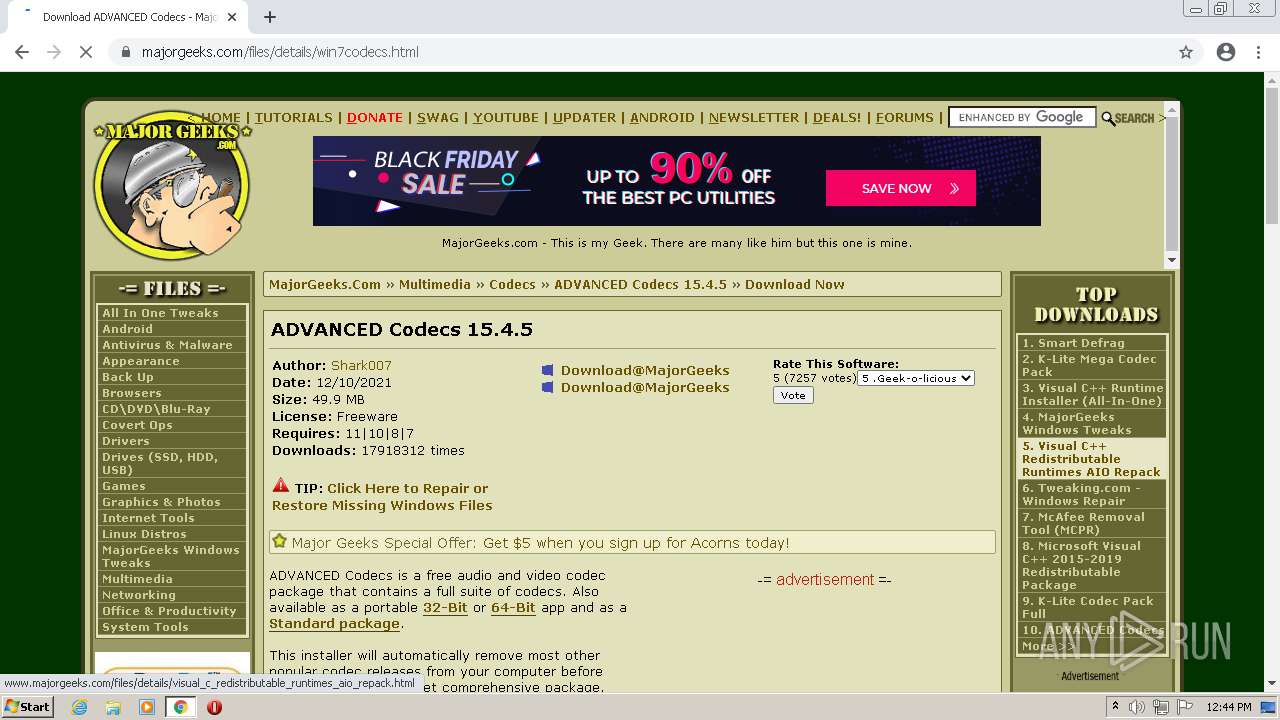Click the address bar URL
Viewport: 1280px width, 720px height.
(x=280, y=52)
